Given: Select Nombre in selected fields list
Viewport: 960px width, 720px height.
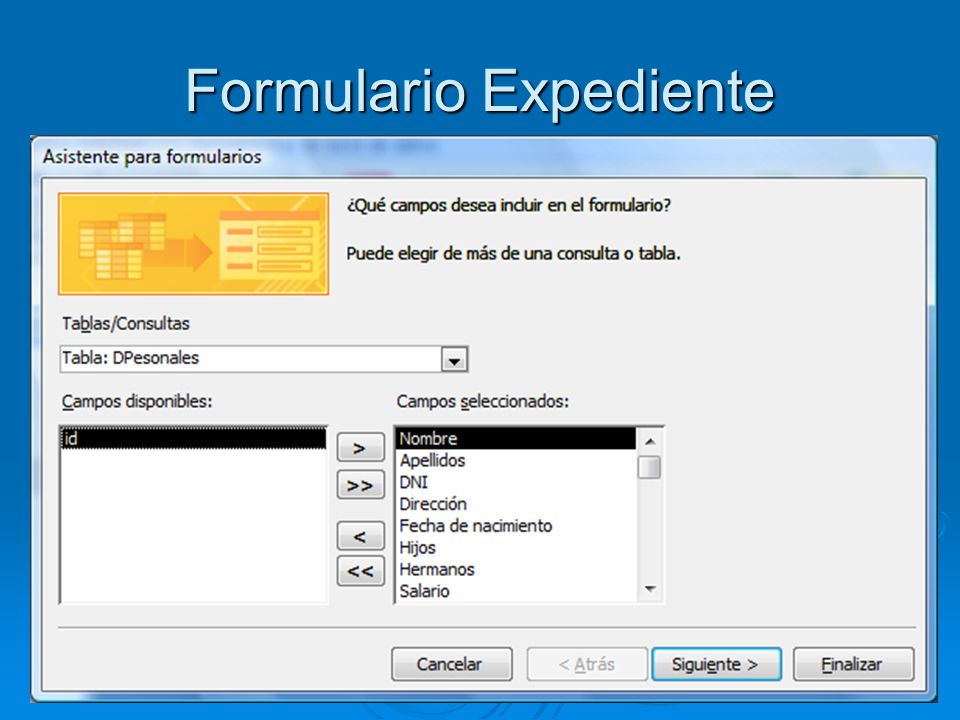Looking at the screenshot, I should (516, 438).
